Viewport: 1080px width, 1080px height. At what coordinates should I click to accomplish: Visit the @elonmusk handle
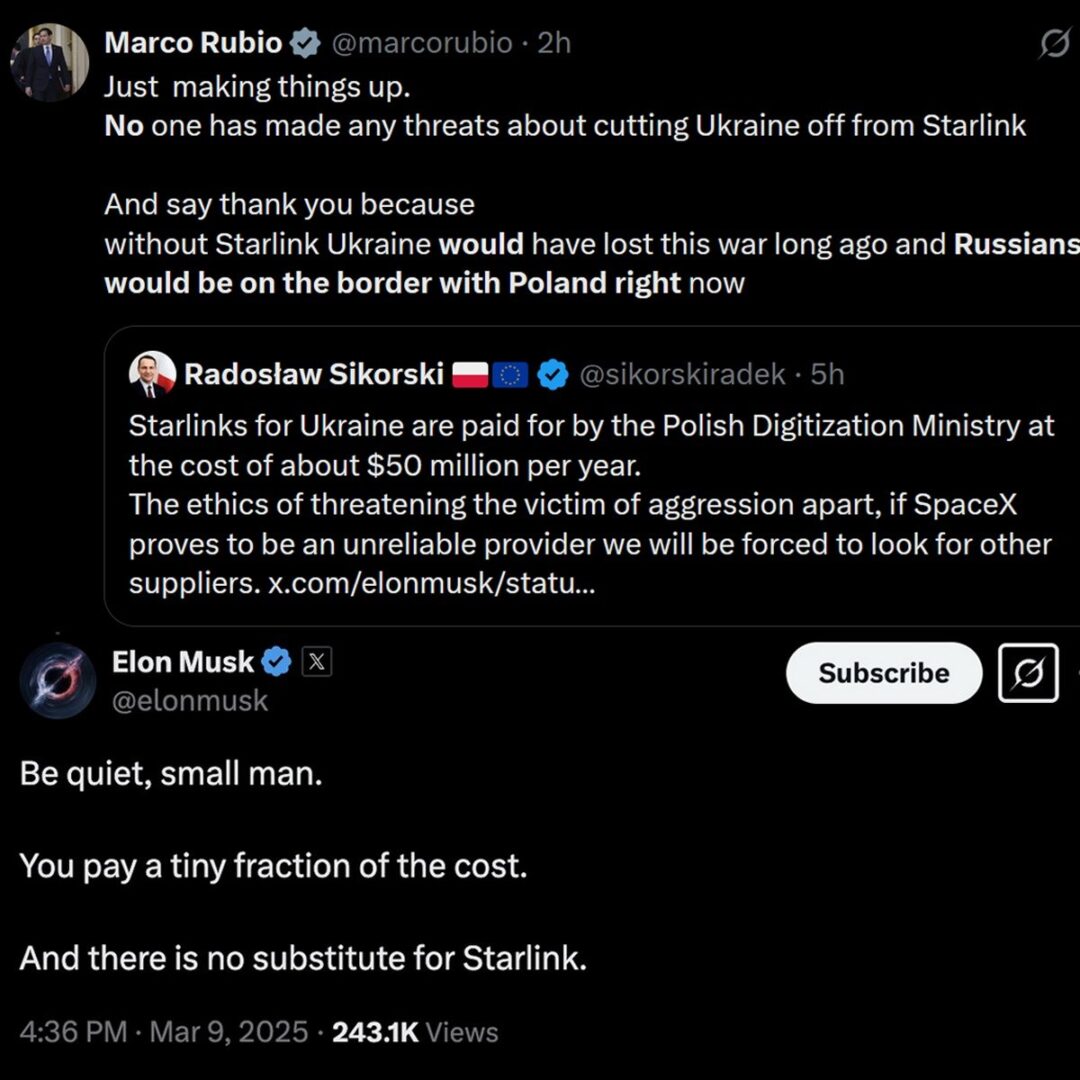[190, 700]
